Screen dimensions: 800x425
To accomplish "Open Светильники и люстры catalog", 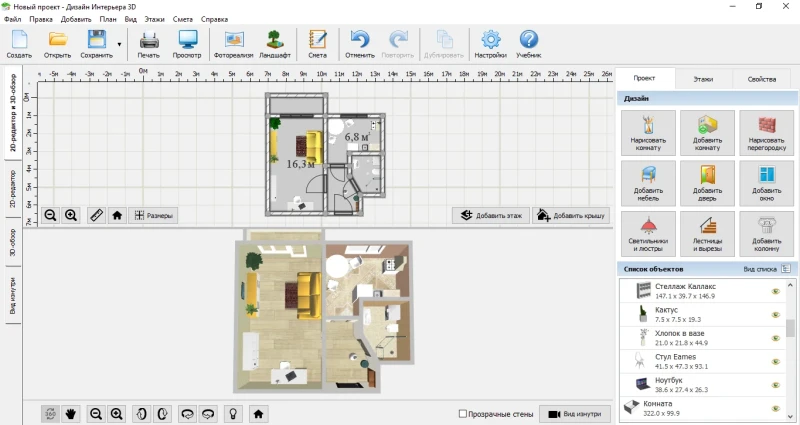I will click(x=648, y=234).
